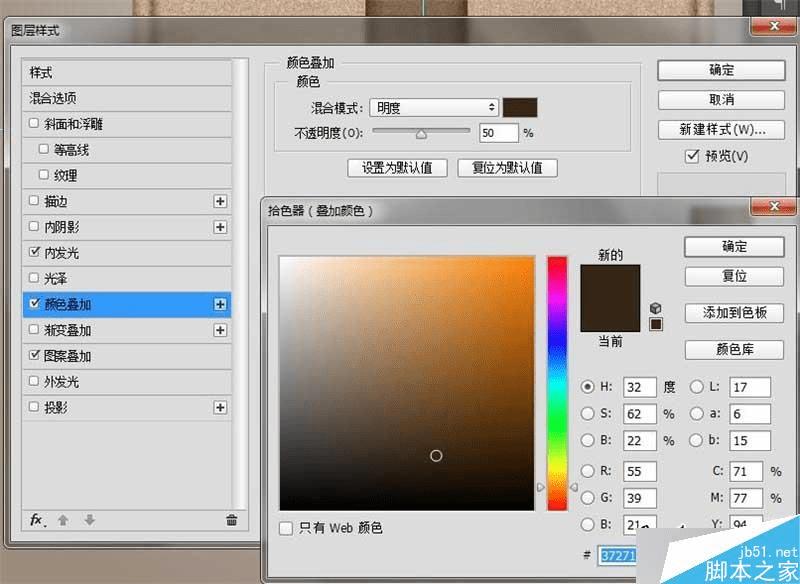Screen dimensions: 800x584
Task: Add another 颜色叠加 effect with plus icon
Action: tap(220, 304)
